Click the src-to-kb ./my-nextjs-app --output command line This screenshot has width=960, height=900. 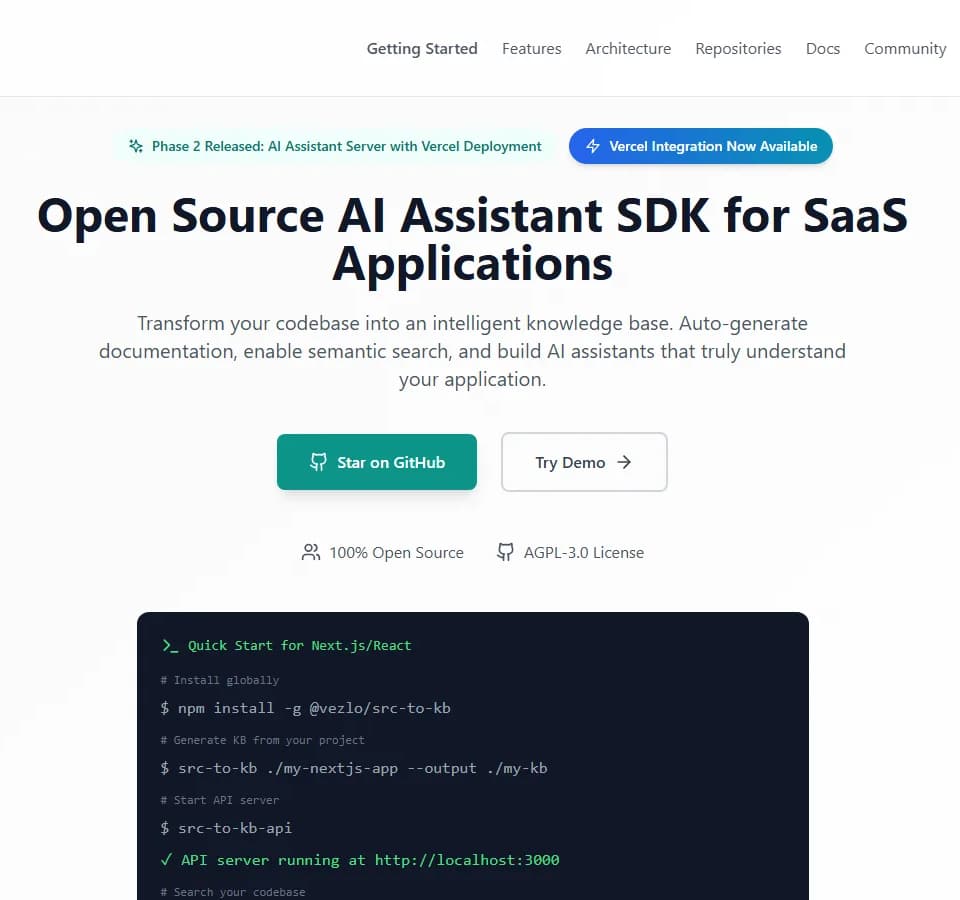(354, 768)
